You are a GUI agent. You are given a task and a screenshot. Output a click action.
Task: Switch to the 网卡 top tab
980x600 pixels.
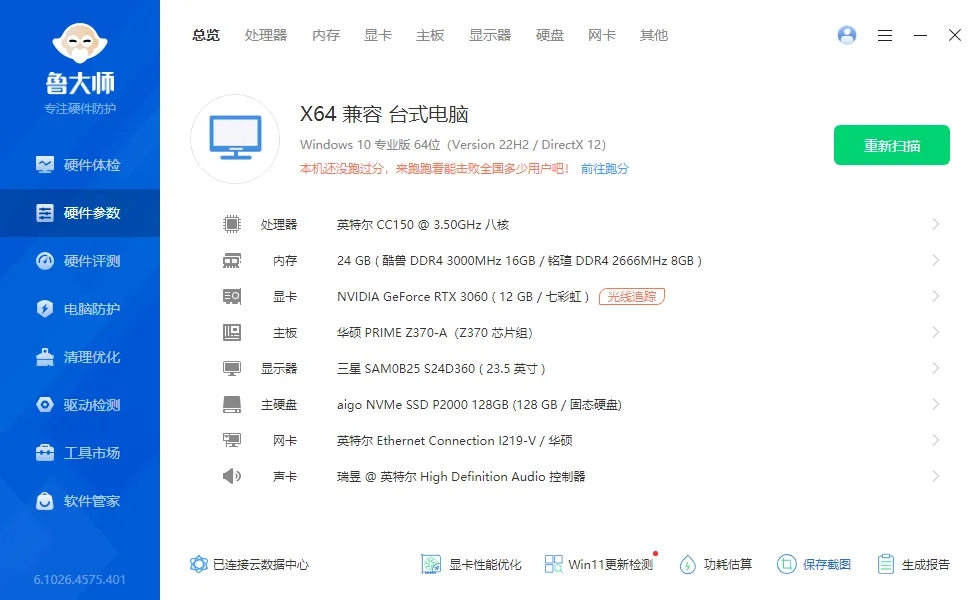[602, 36]
